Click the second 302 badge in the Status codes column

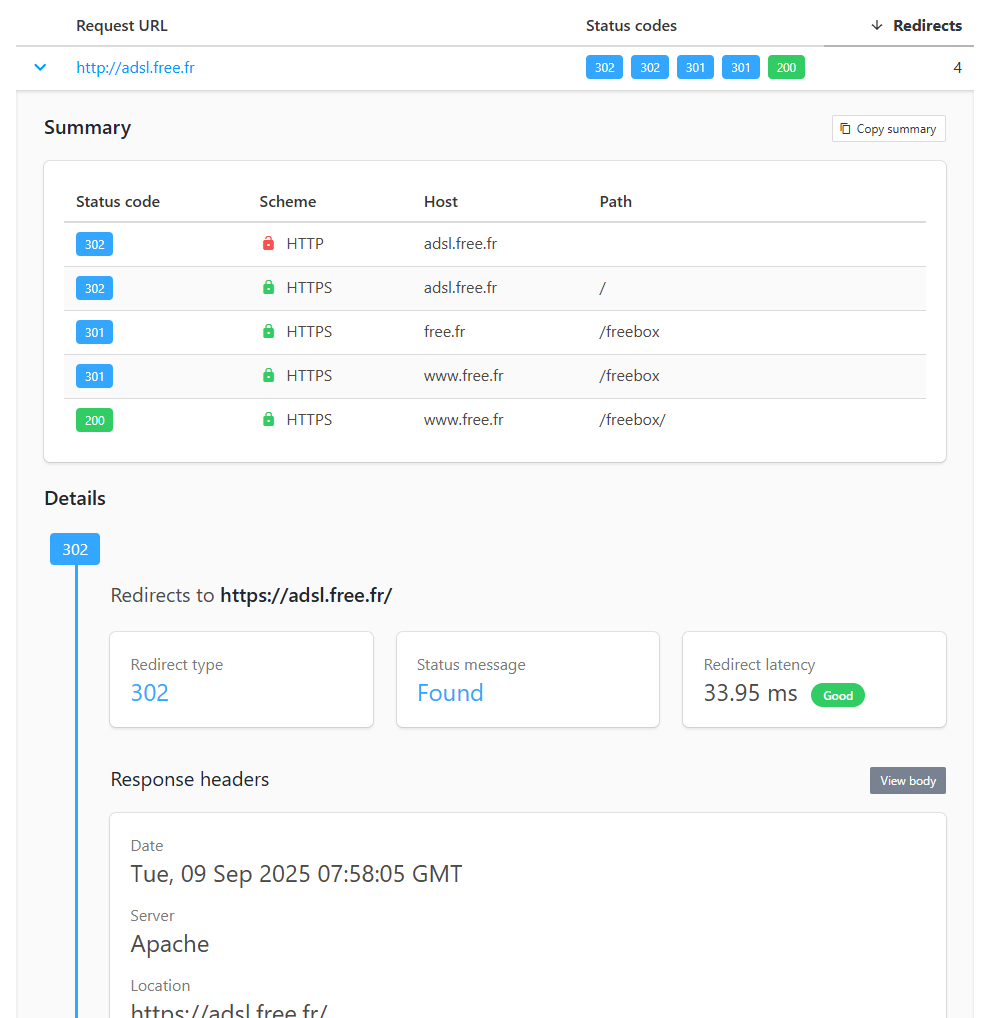pos(649,68)
